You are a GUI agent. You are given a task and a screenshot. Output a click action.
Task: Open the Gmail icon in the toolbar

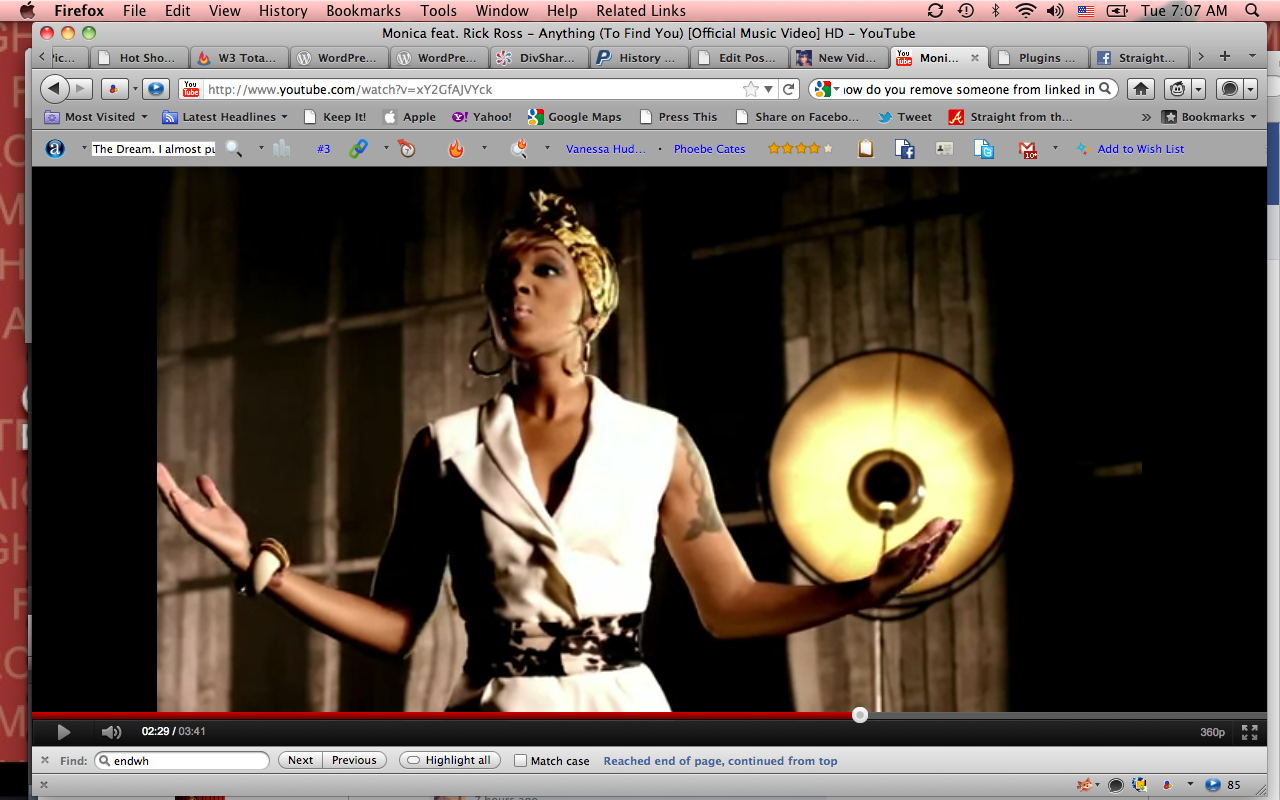[x=1028, y=149]
